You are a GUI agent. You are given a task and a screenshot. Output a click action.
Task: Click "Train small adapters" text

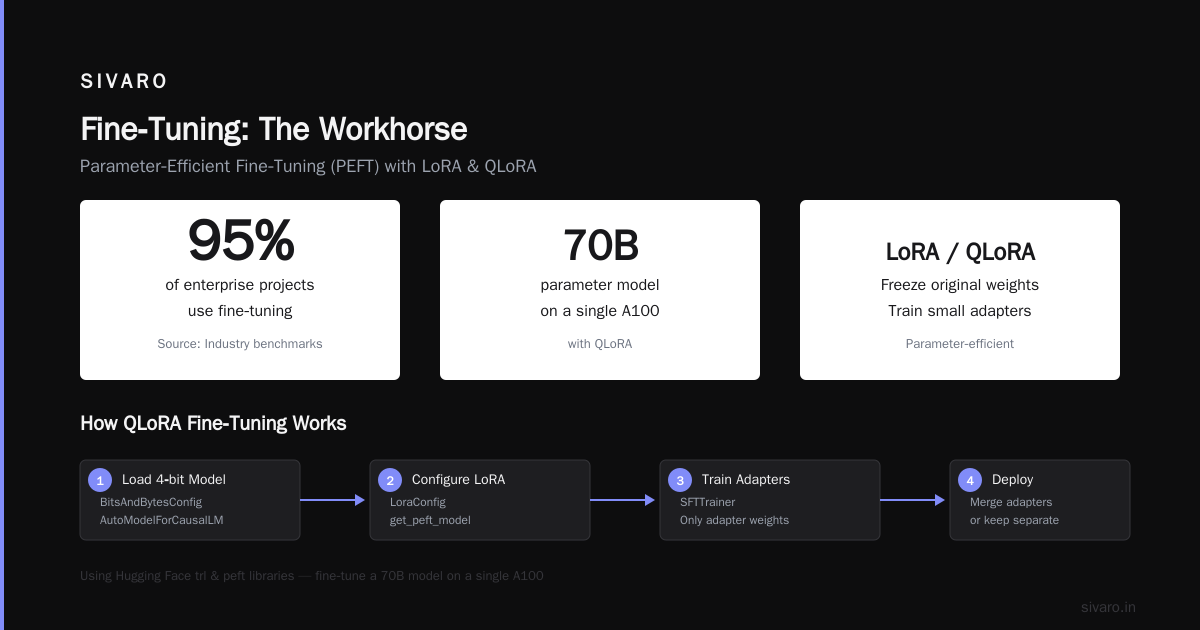(x=960, y=311)
